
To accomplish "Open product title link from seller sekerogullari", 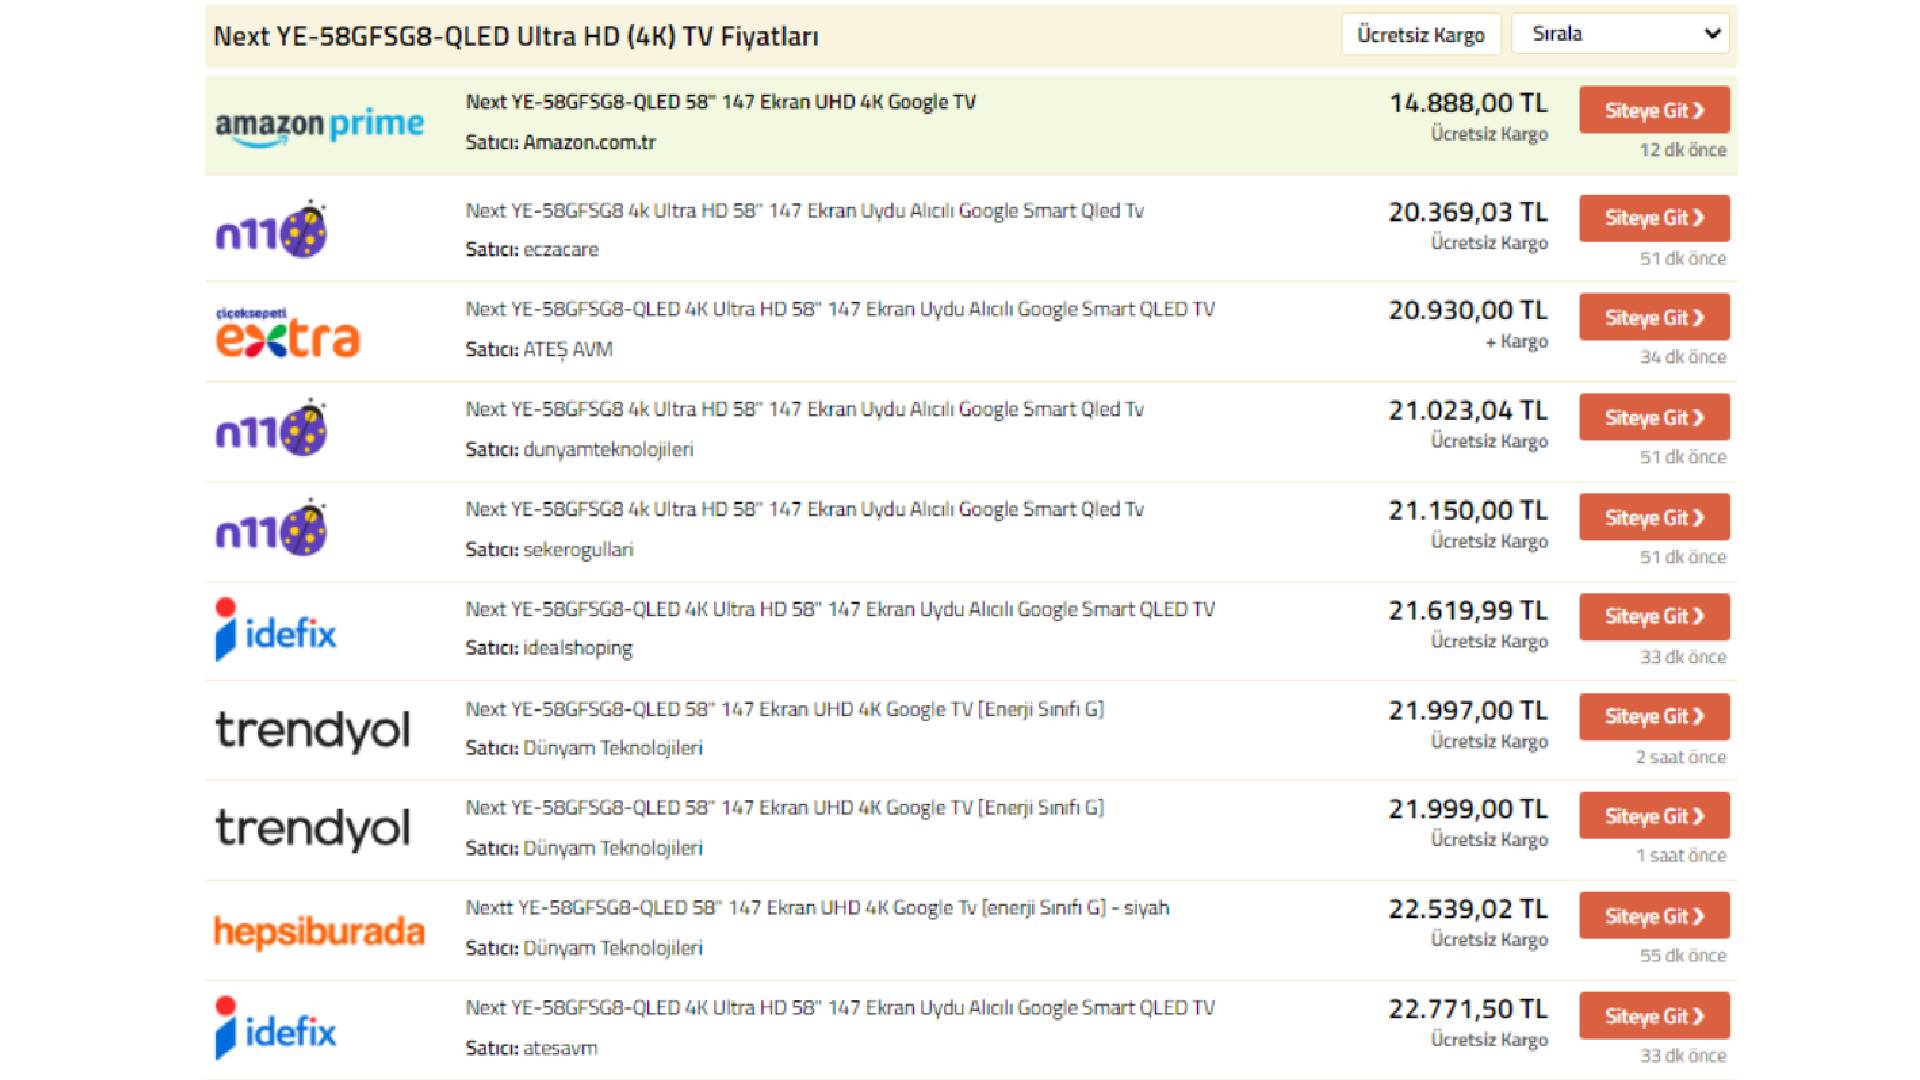I will pyautogui.click(x=804, y=510).
